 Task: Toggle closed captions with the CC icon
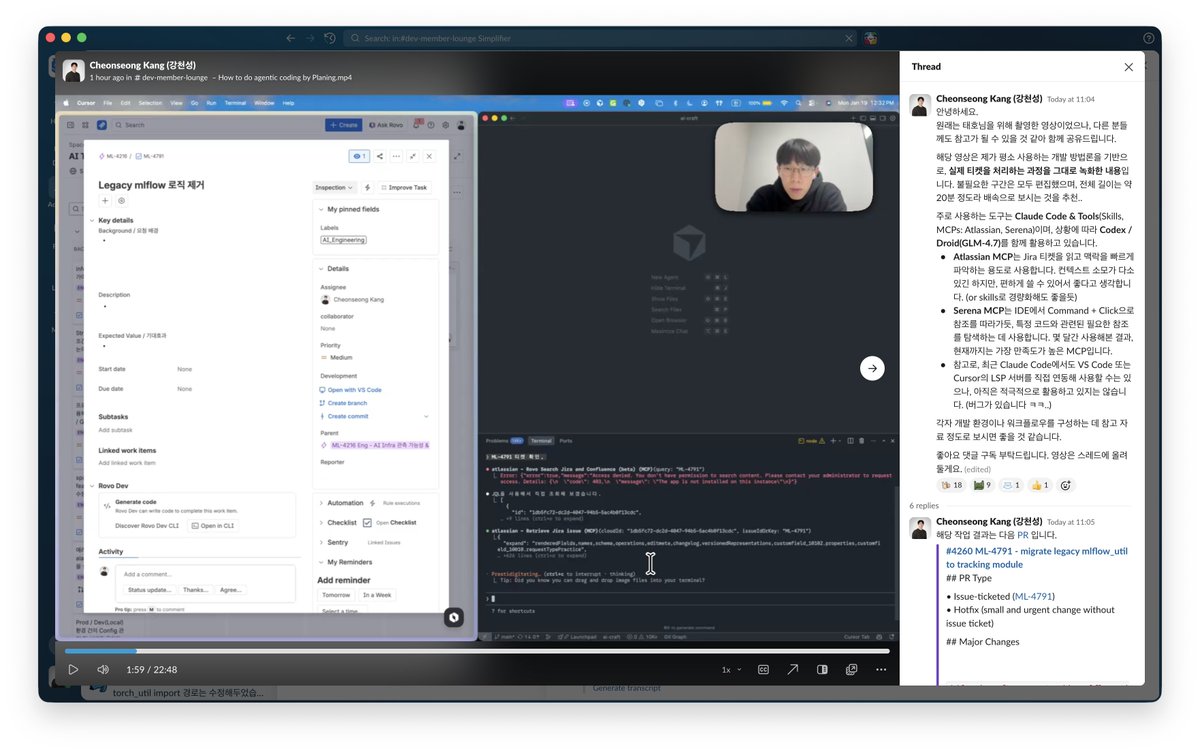click(763, 670)
